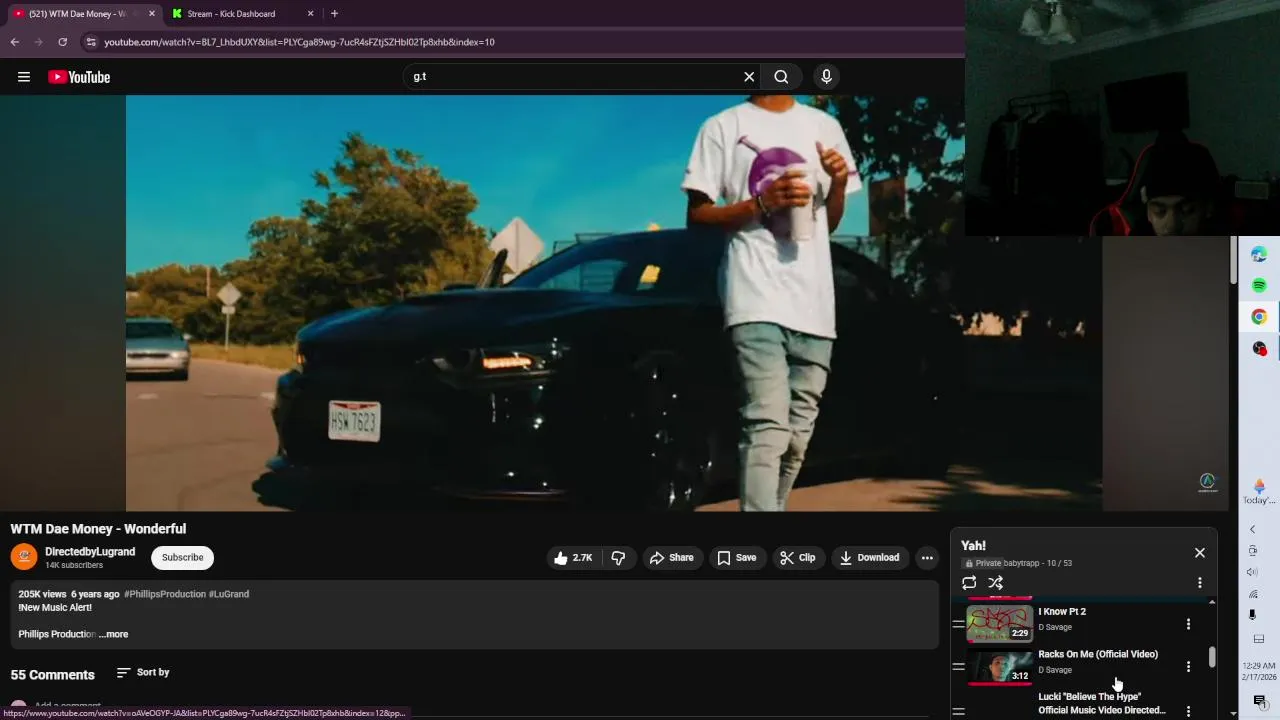The image size is (1280, 720).
Task: Open the DirectedbyLugrand channel name link
Action: tap(90, 552)
